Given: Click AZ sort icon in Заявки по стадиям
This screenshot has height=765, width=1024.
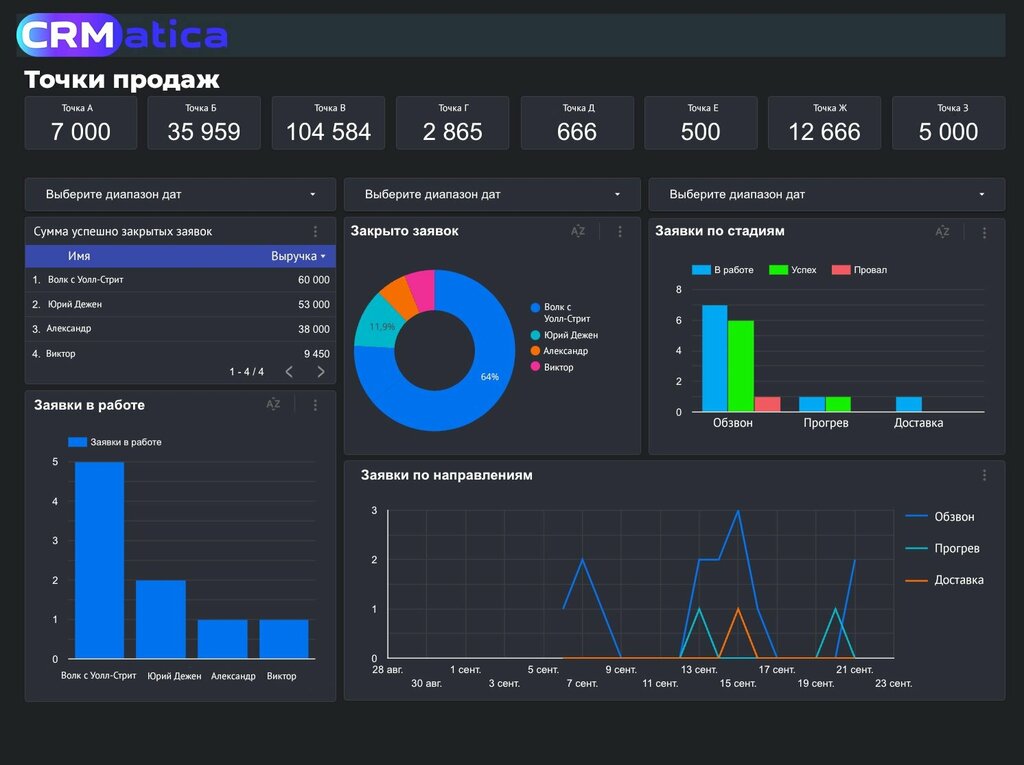Looking at the screenshot, I should tap(942, 232).
